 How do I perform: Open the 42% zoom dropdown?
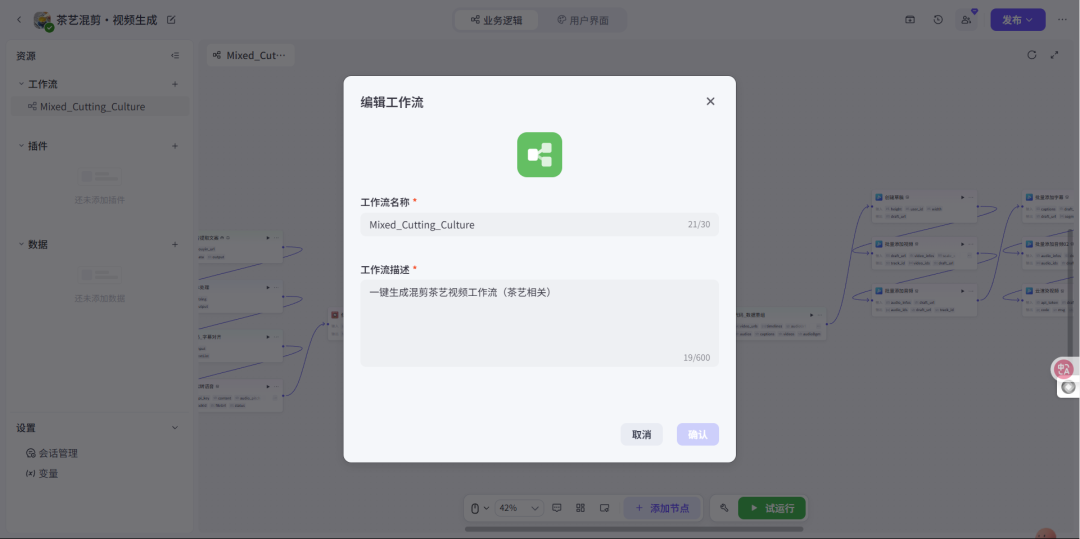click(x=519, y=508)
